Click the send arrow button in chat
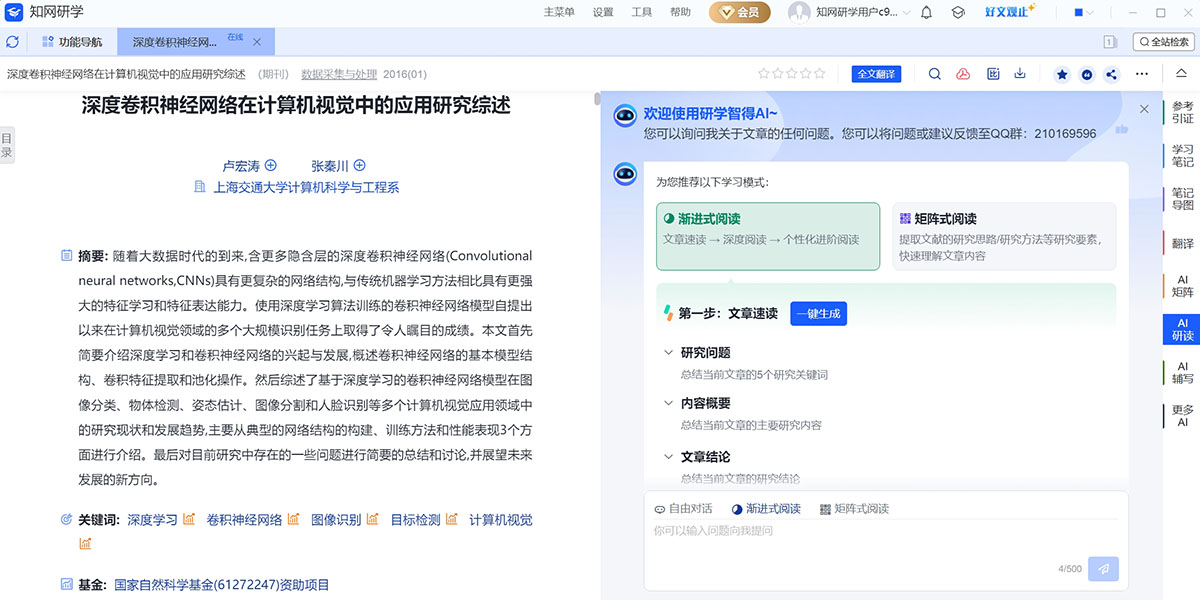 [1103, 568]
